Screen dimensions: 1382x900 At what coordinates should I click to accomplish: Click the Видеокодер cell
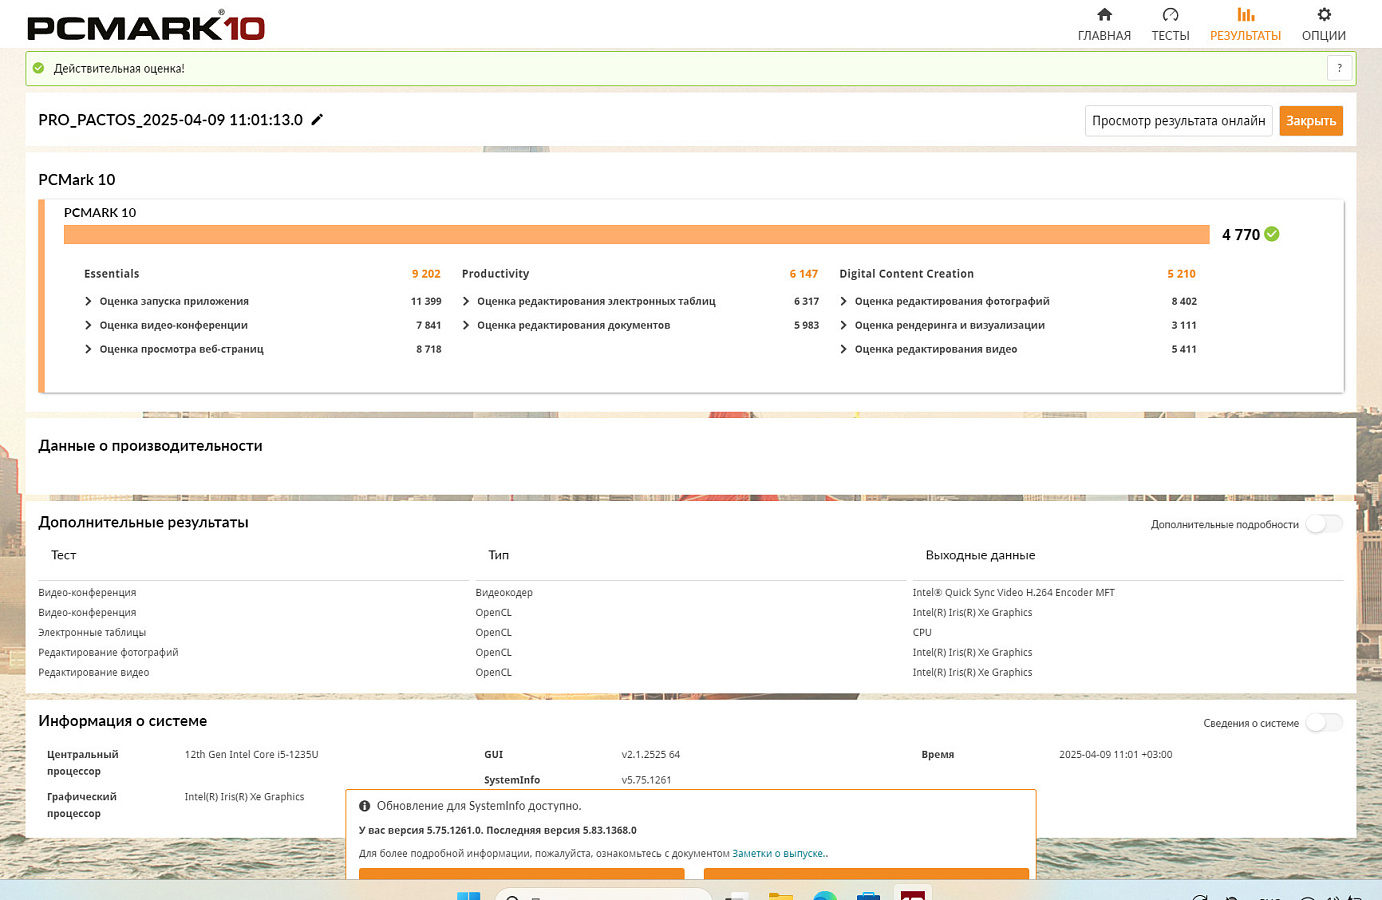click(504, 593)
